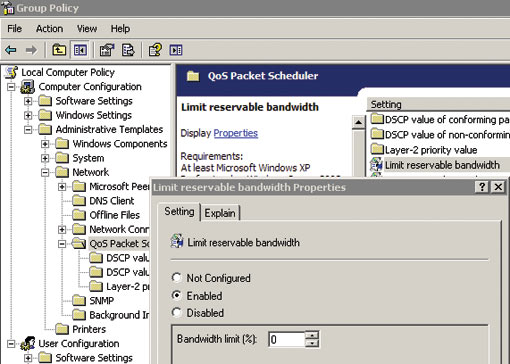Expand the System node
Screen dimensions: 510x364
click(x=45, y=158)
